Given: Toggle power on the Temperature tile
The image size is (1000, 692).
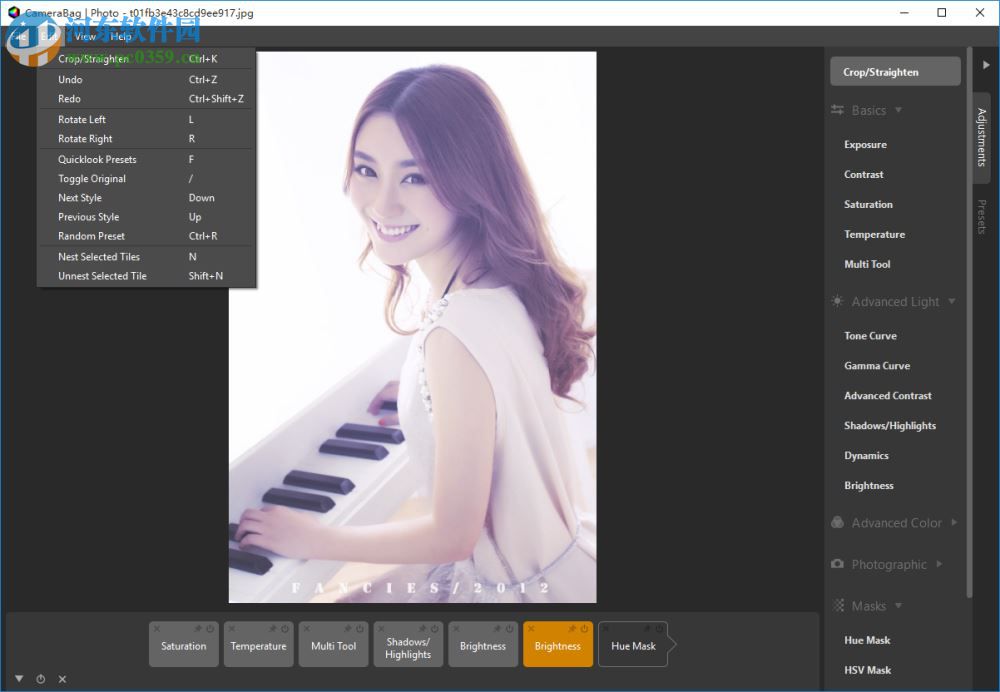Looking at the screenshot, I should (x=284, y=628).
